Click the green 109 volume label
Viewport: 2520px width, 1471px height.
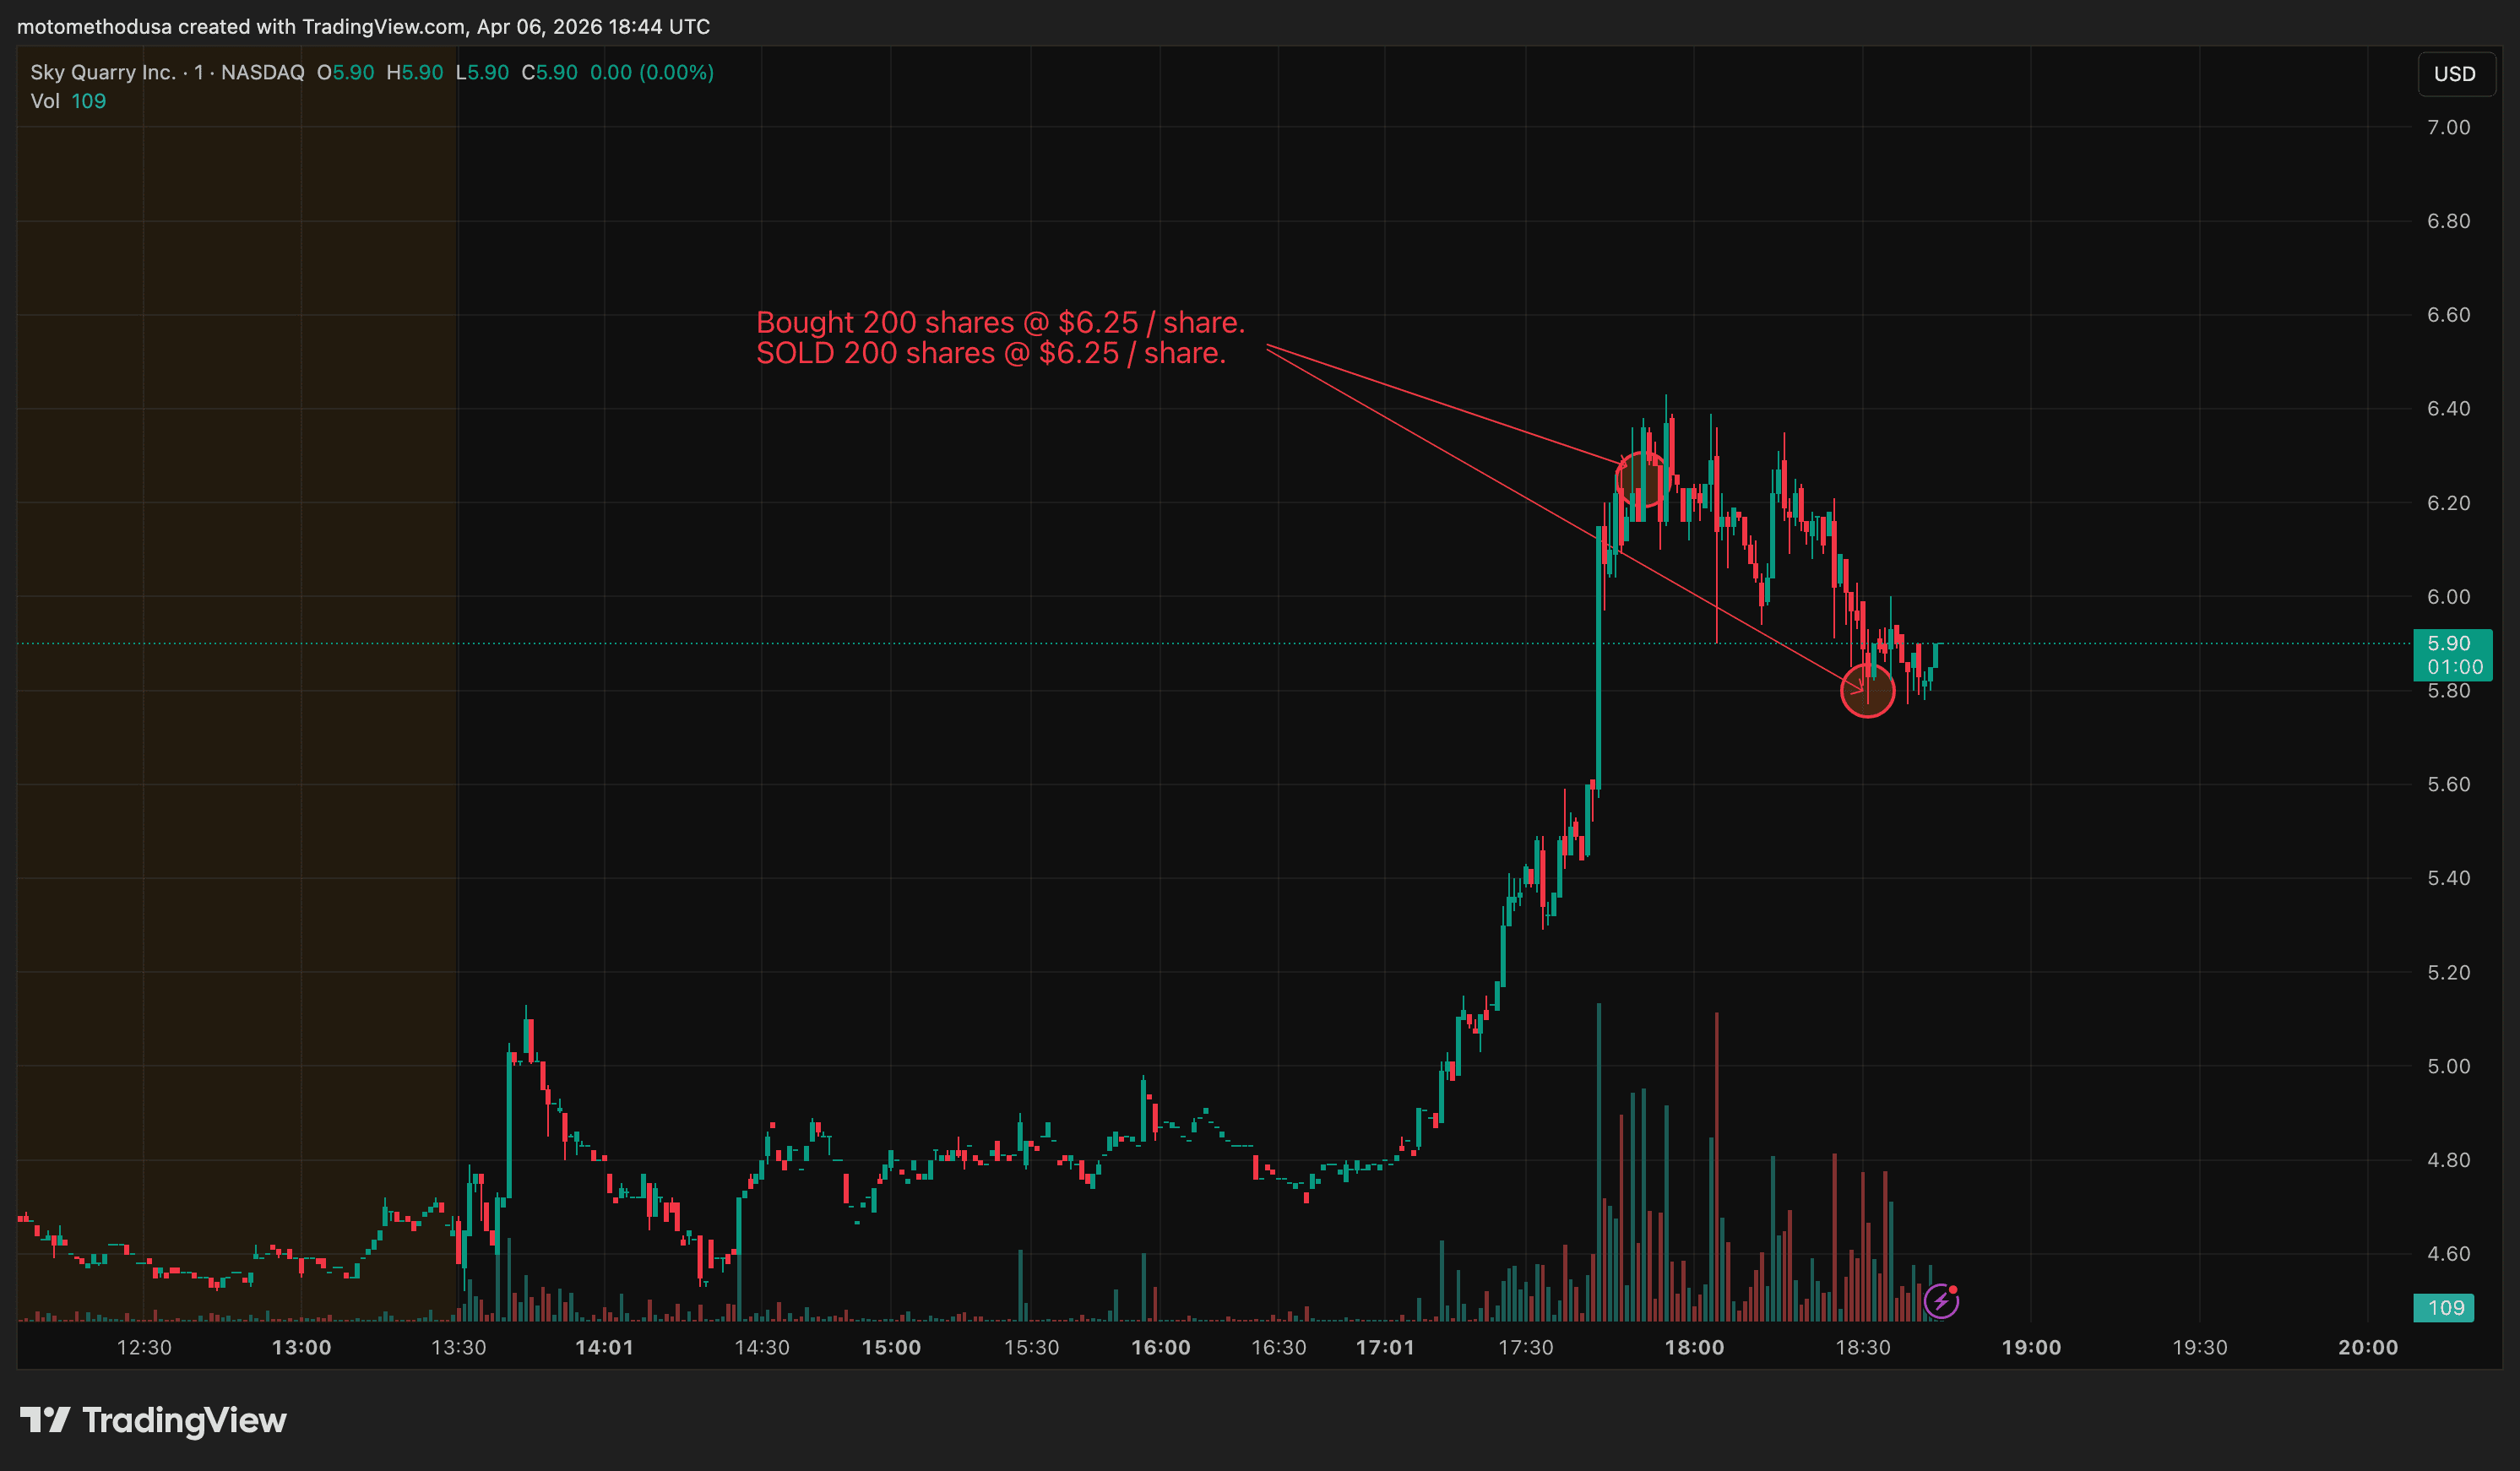point(2444,1307)
